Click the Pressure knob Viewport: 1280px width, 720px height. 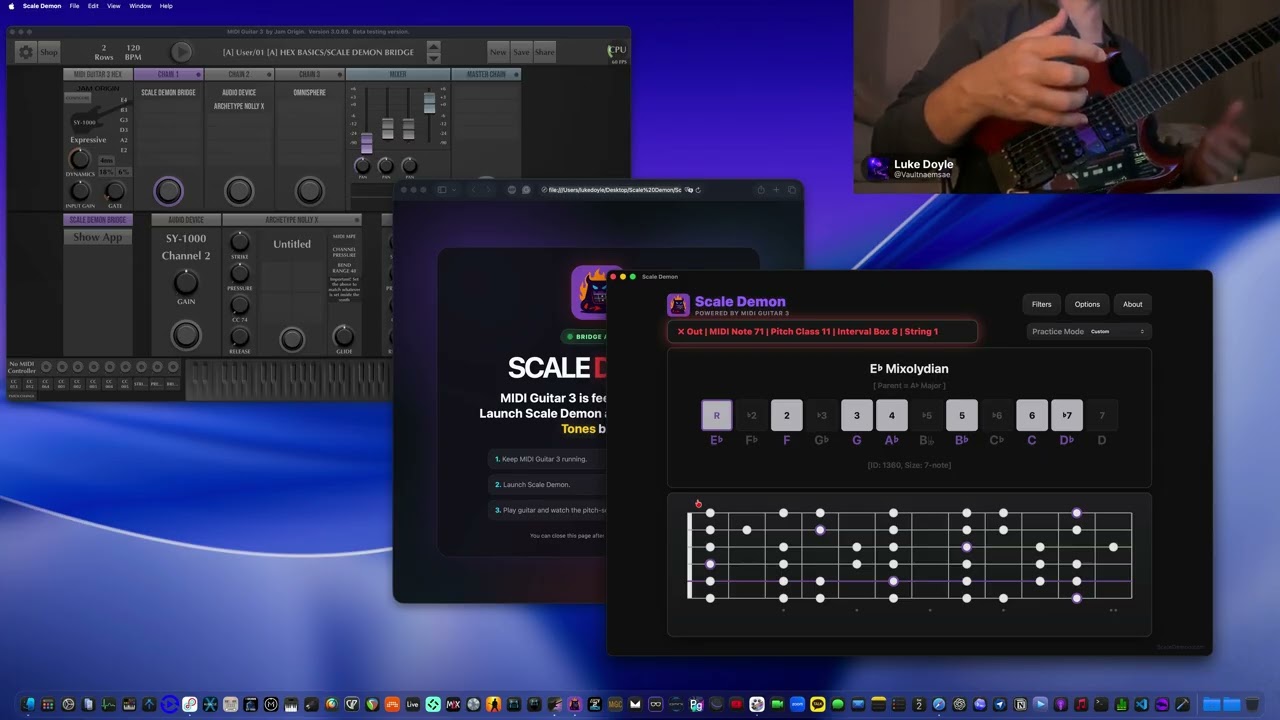tap(239, 273)
